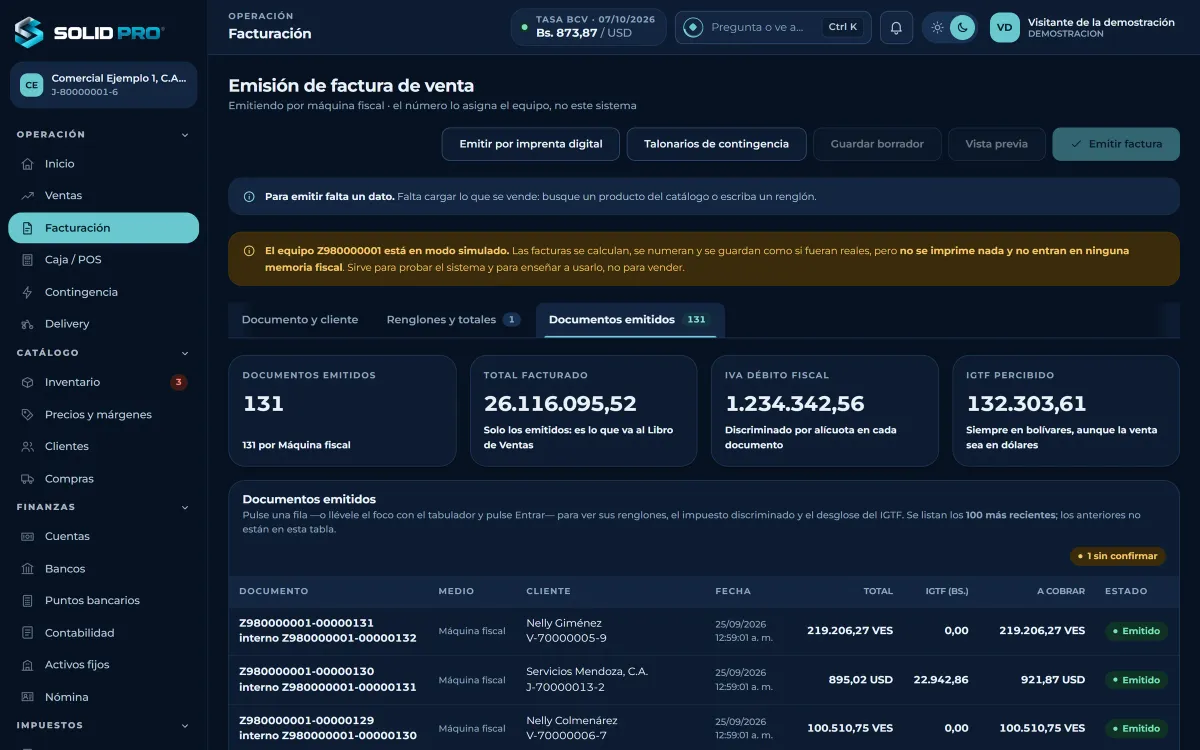Click the info icon in missing-data notice
The width and height of the screenshot is (1200, 750).
click(x=249, y=197)
